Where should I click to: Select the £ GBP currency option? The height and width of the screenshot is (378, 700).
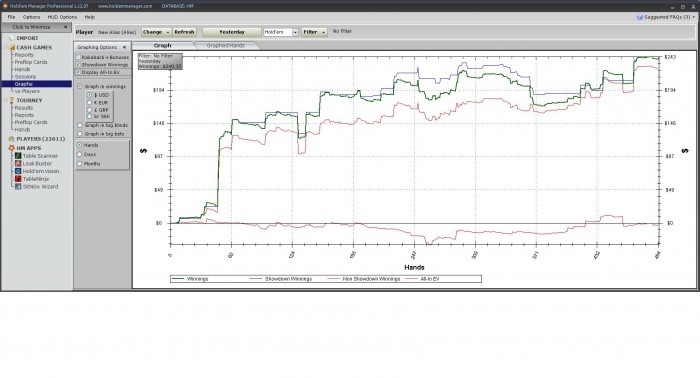click(89, 109)
